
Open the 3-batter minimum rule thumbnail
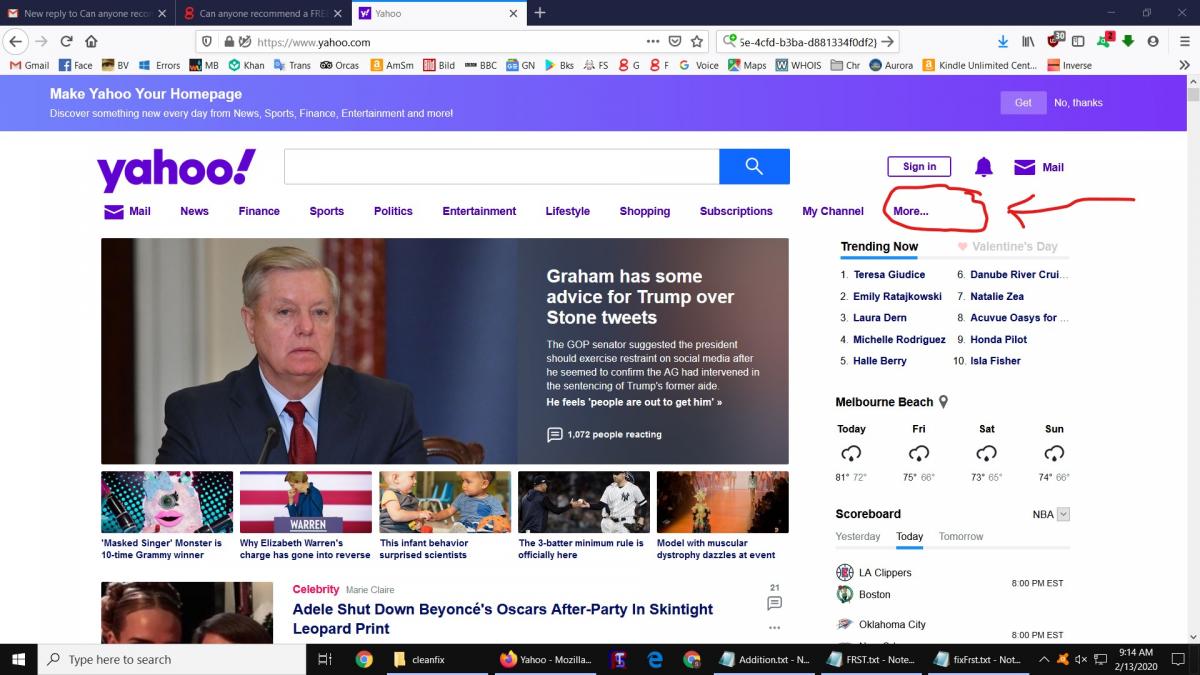tap(584, 502)
